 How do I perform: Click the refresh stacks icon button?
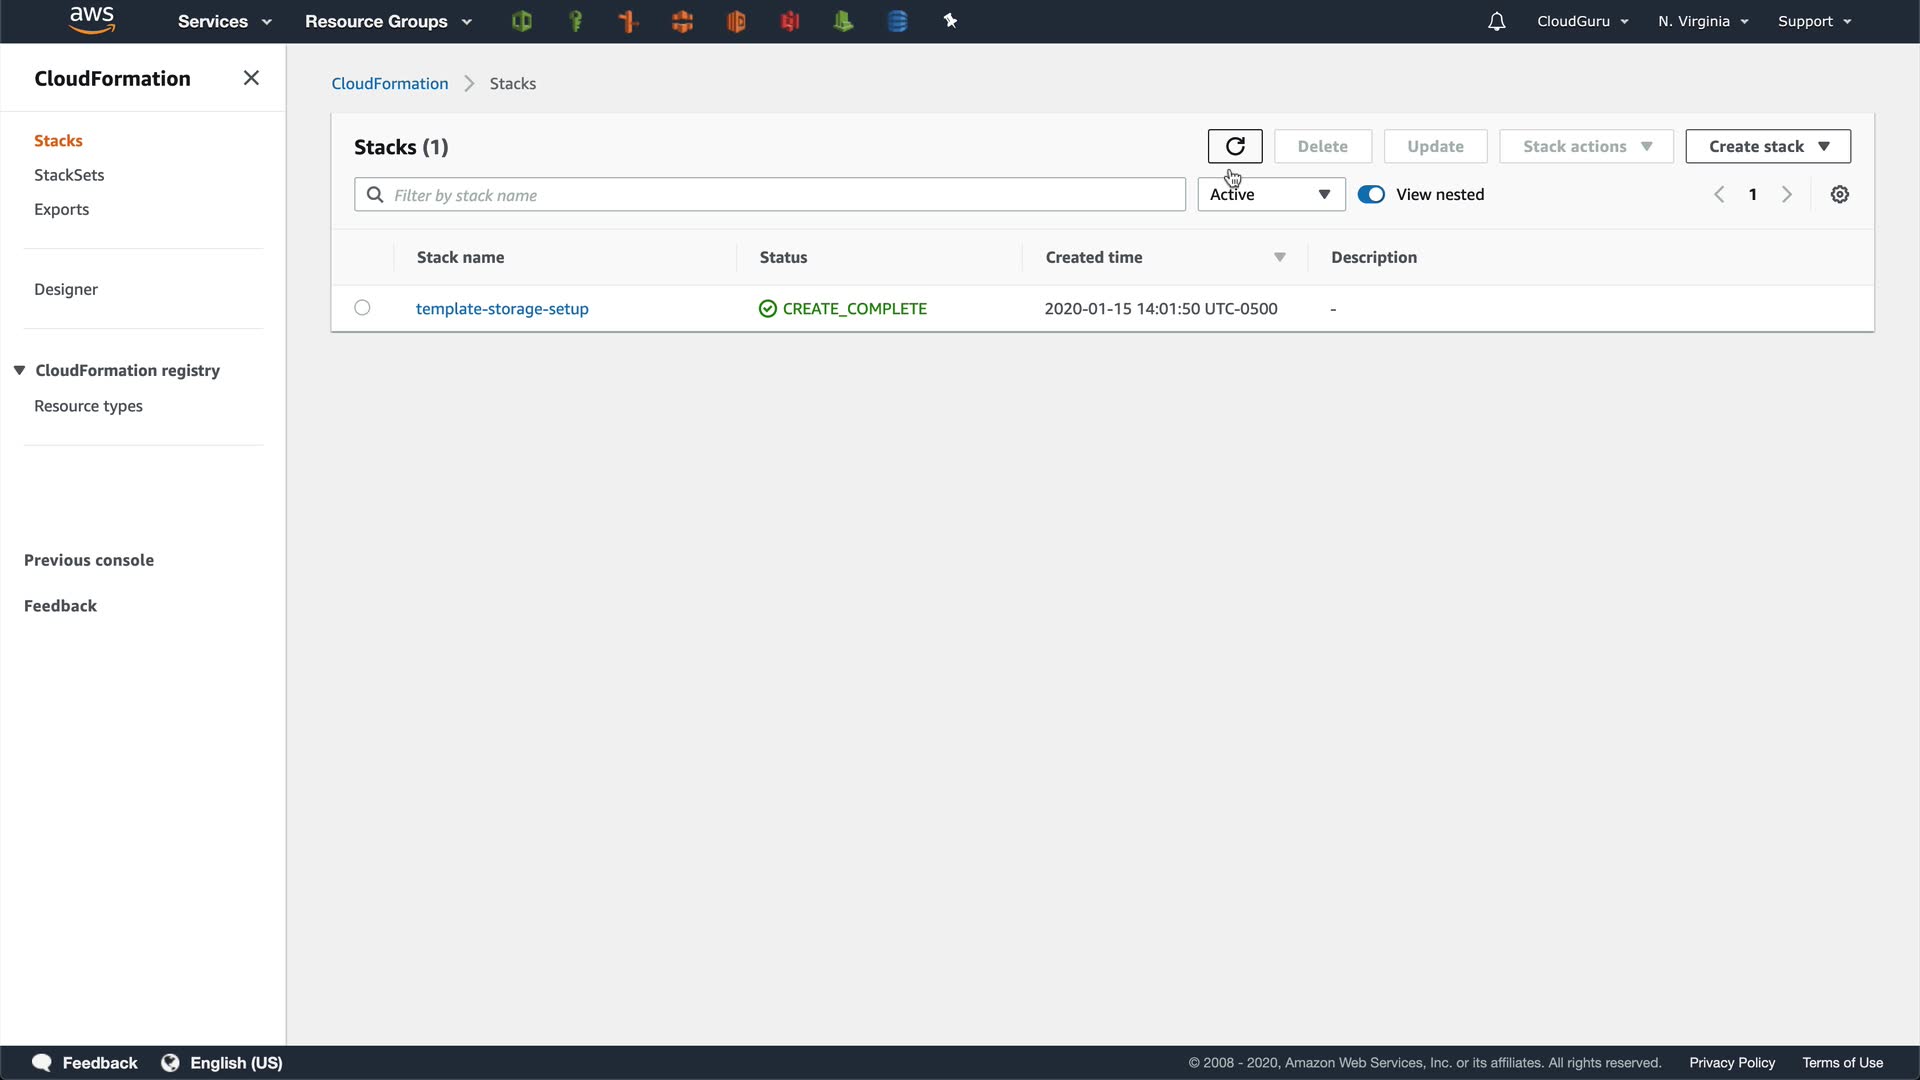click(1234, 146)
